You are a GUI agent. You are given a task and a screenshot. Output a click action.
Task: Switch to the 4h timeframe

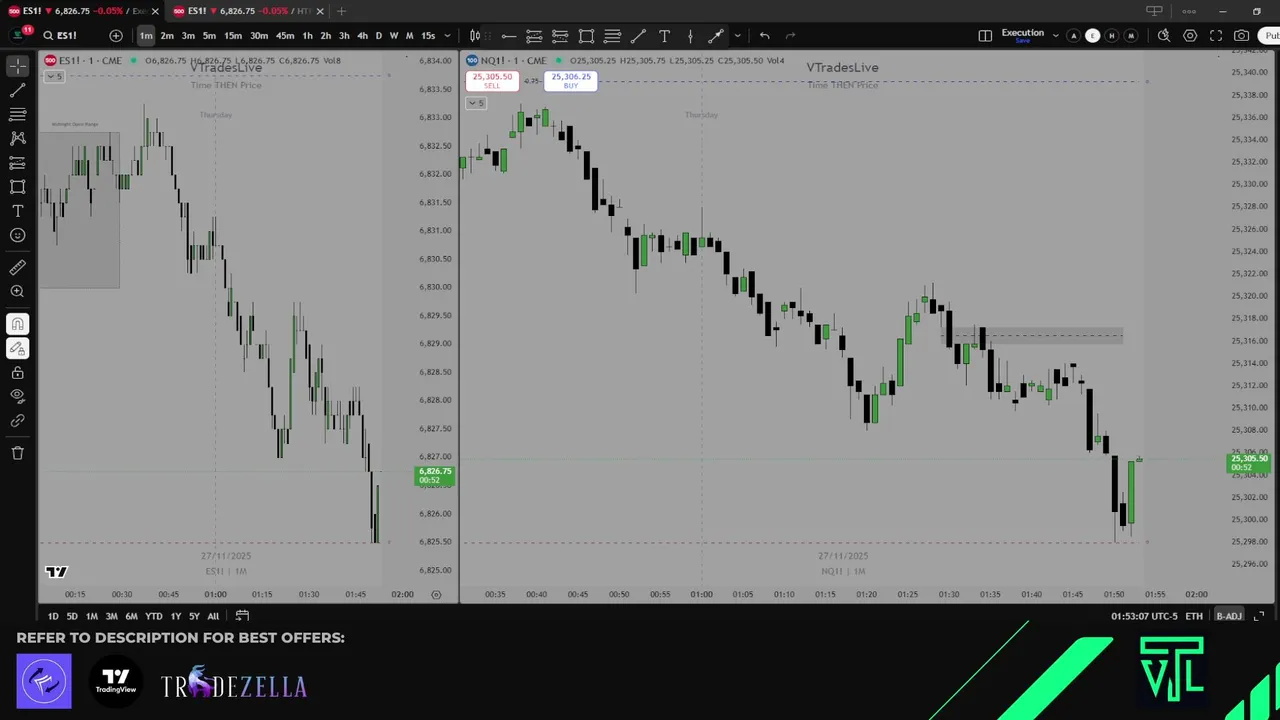click(x=362, y=35)
